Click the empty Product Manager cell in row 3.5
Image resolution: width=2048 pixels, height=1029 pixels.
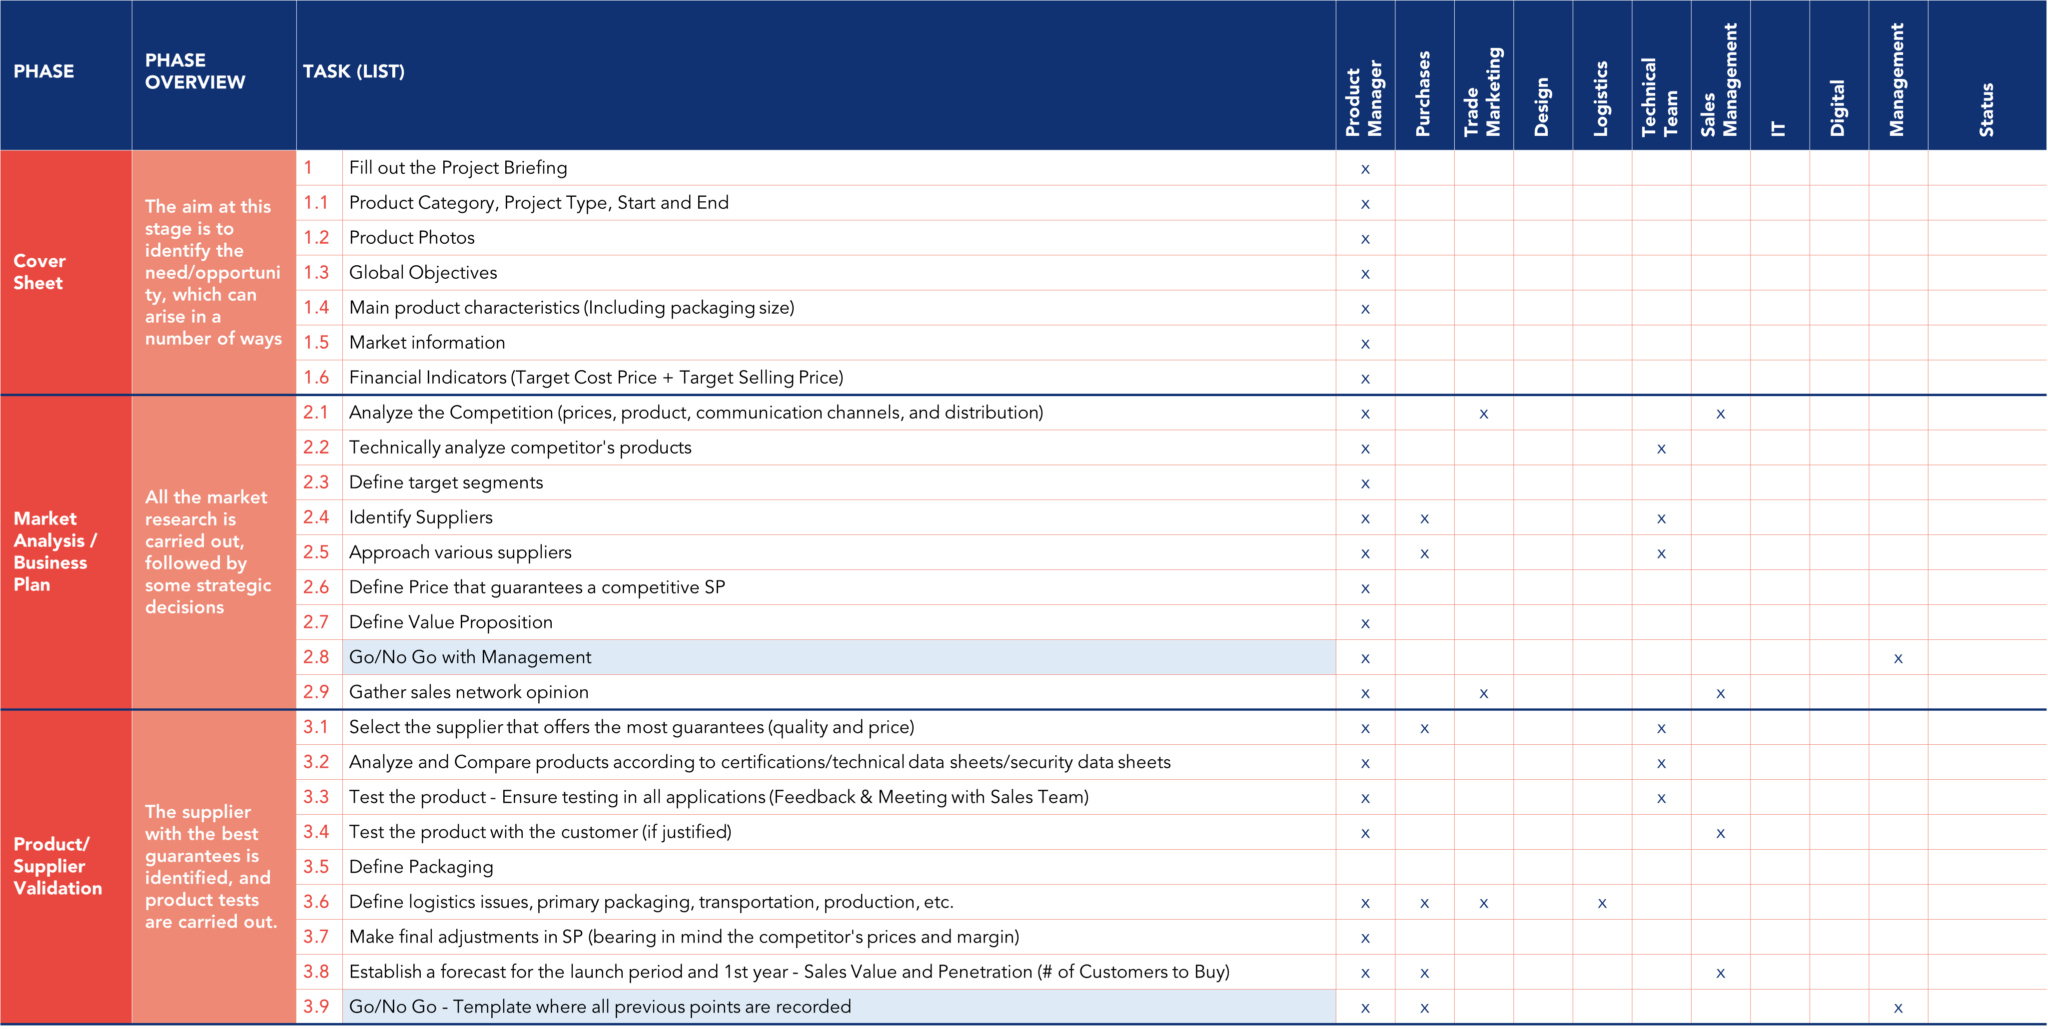click(1364, 867)
